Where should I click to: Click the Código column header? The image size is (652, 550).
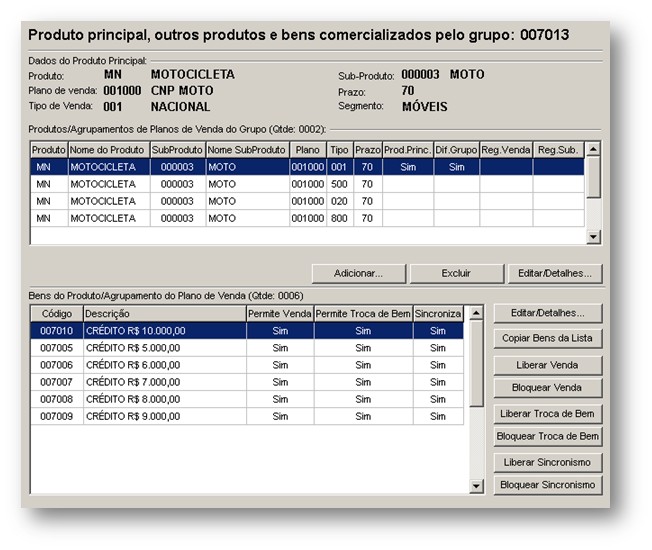[x=57, y=314]
